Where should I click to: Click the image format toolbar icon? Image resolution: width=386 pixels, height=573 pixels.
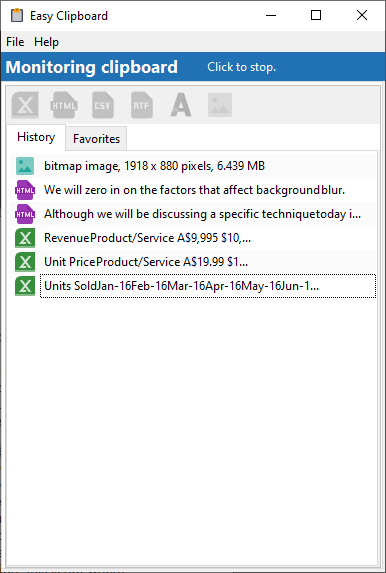point(220,105)
